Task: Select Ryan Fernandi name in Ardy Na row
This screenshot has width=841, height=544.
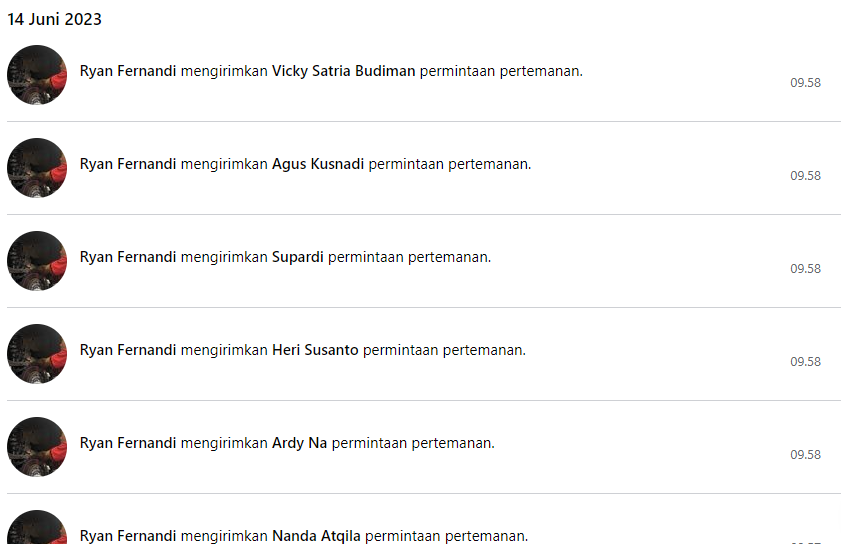Action: pyautogui.click(x=128, y=443)
